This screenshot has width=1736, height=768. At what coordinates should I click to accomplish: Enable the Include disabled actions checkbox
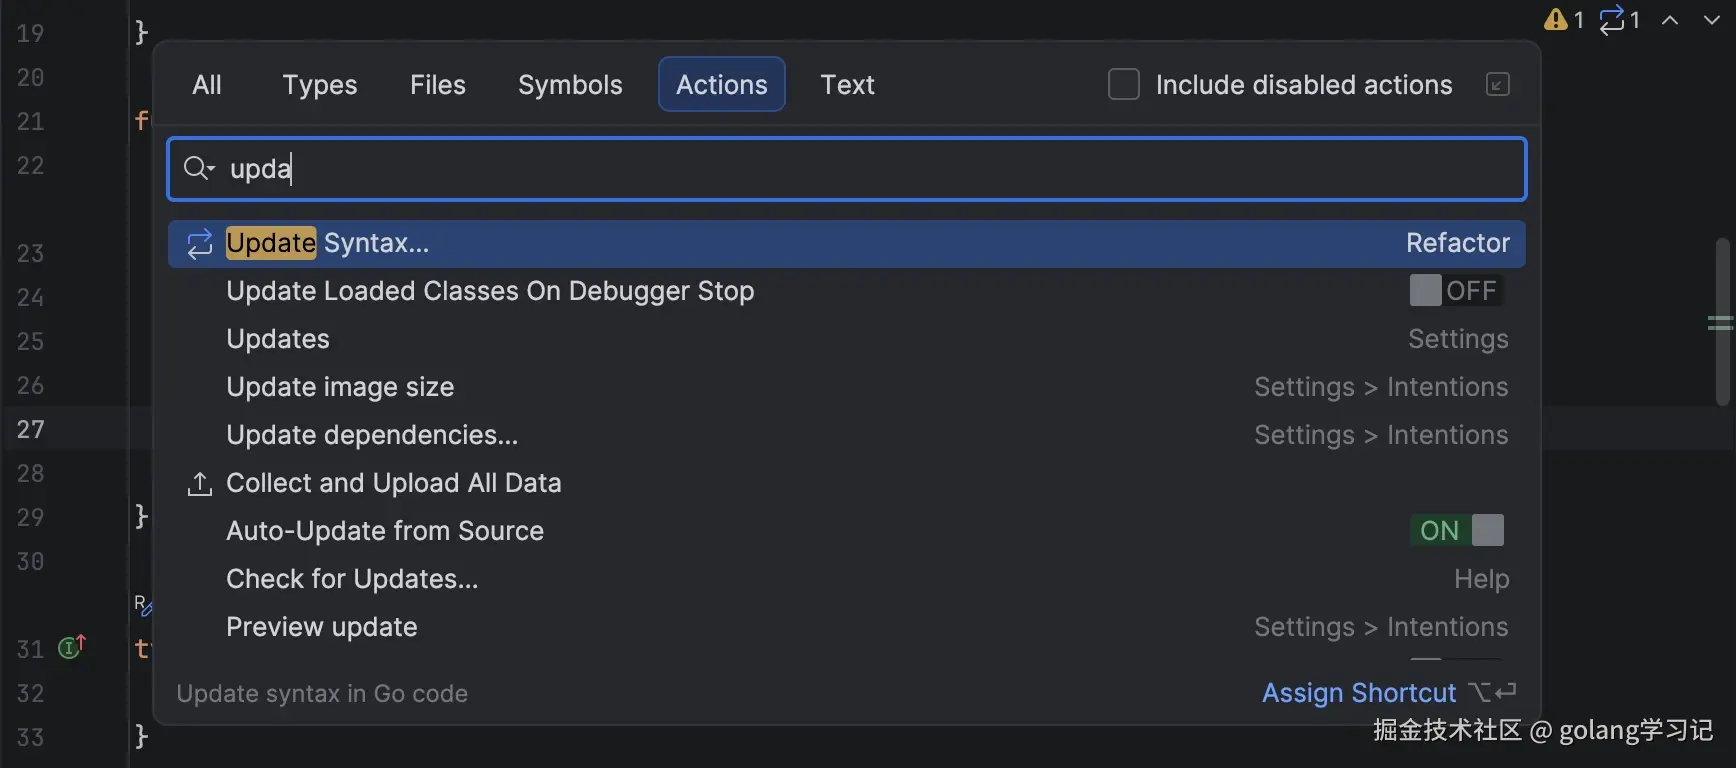click(1124, 85)
